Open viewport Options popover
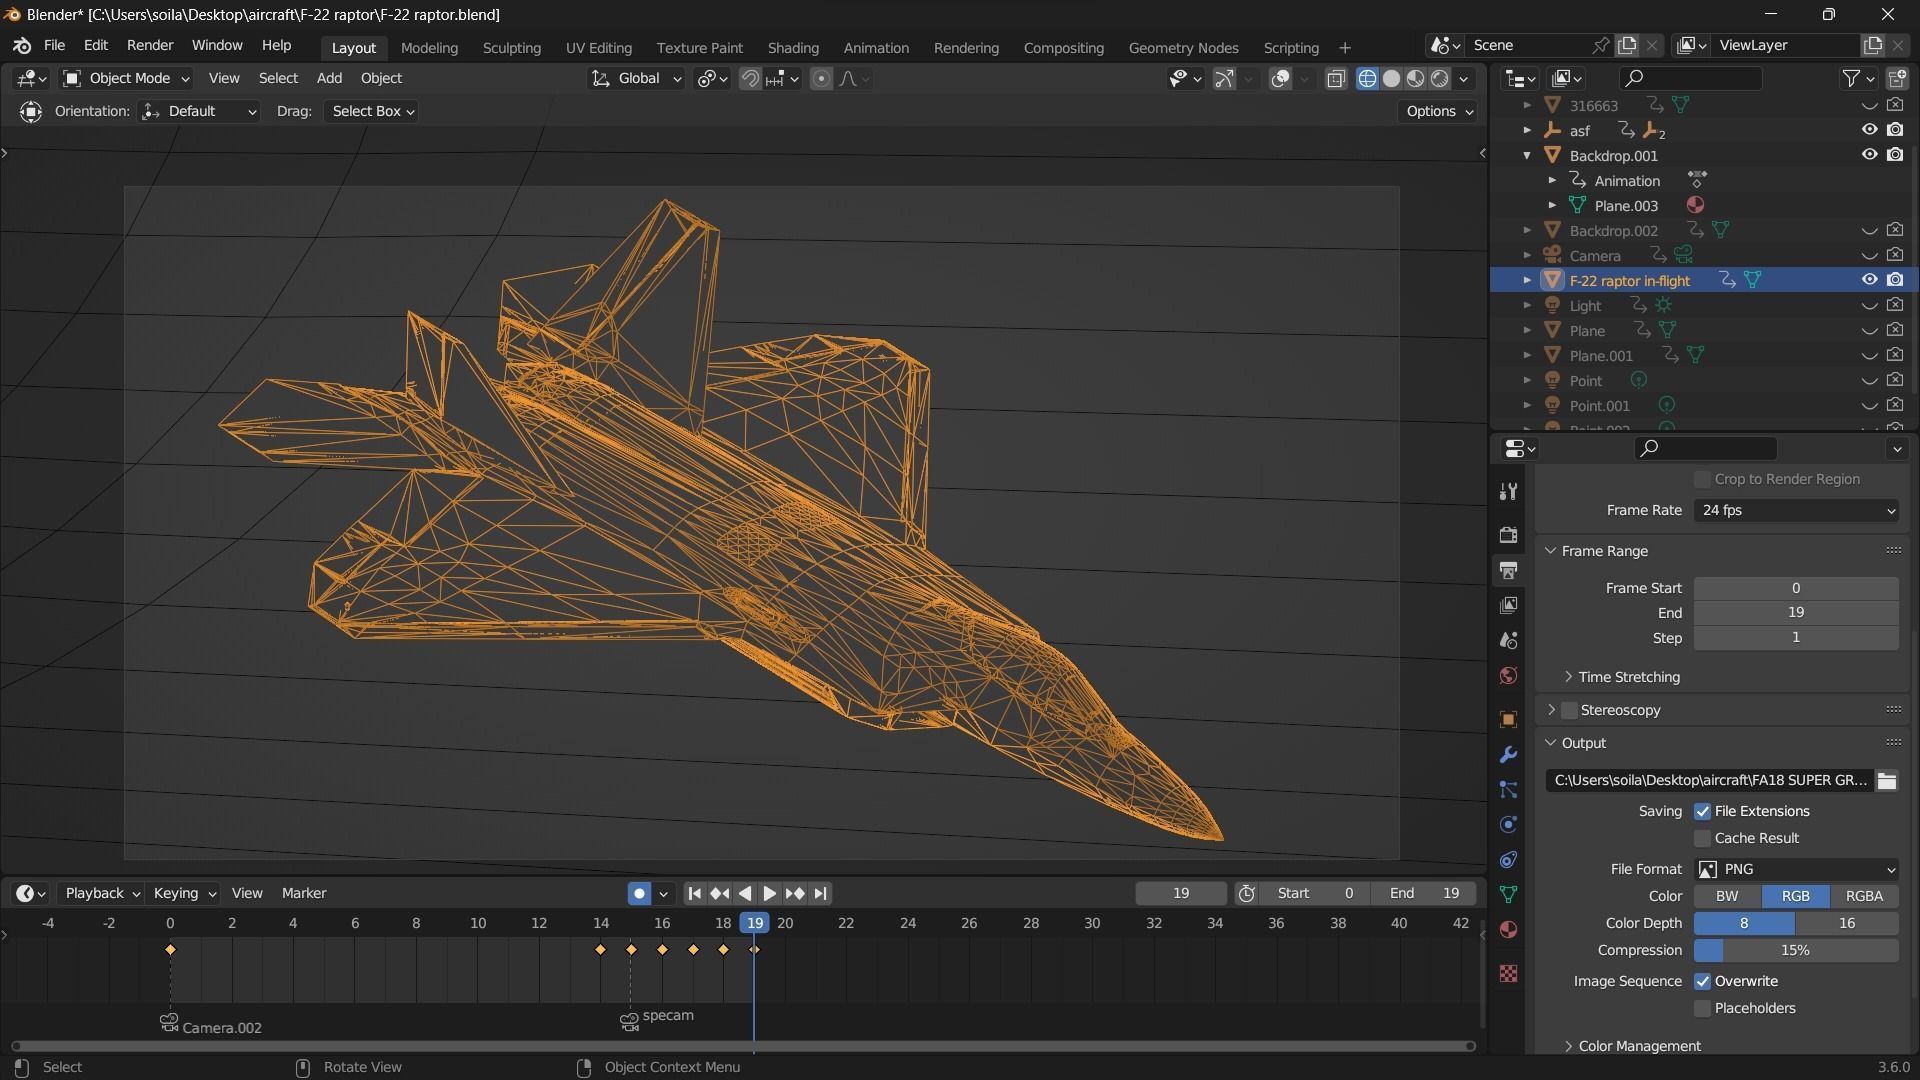 (x=1438, y=111)
